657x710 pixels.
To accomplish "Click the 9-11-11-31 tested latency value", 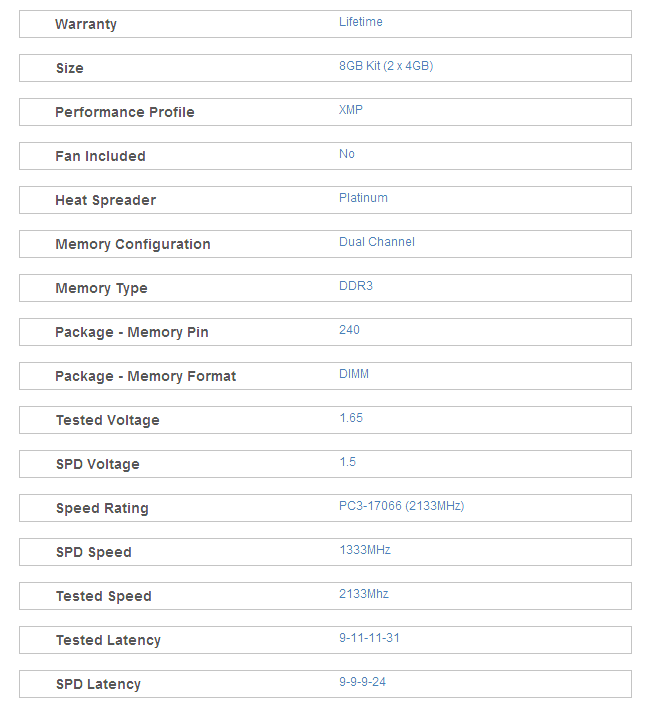I will (x=369, y=638).
